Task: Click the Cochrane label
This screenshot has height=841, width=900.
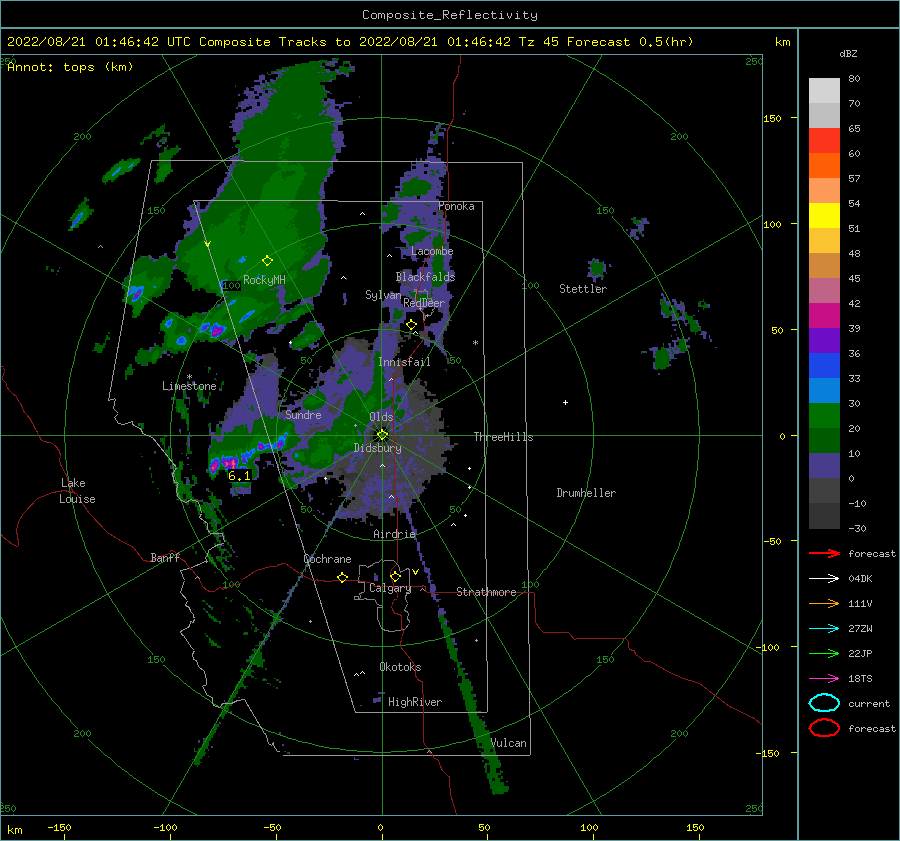Action: [x=327, y=559]
